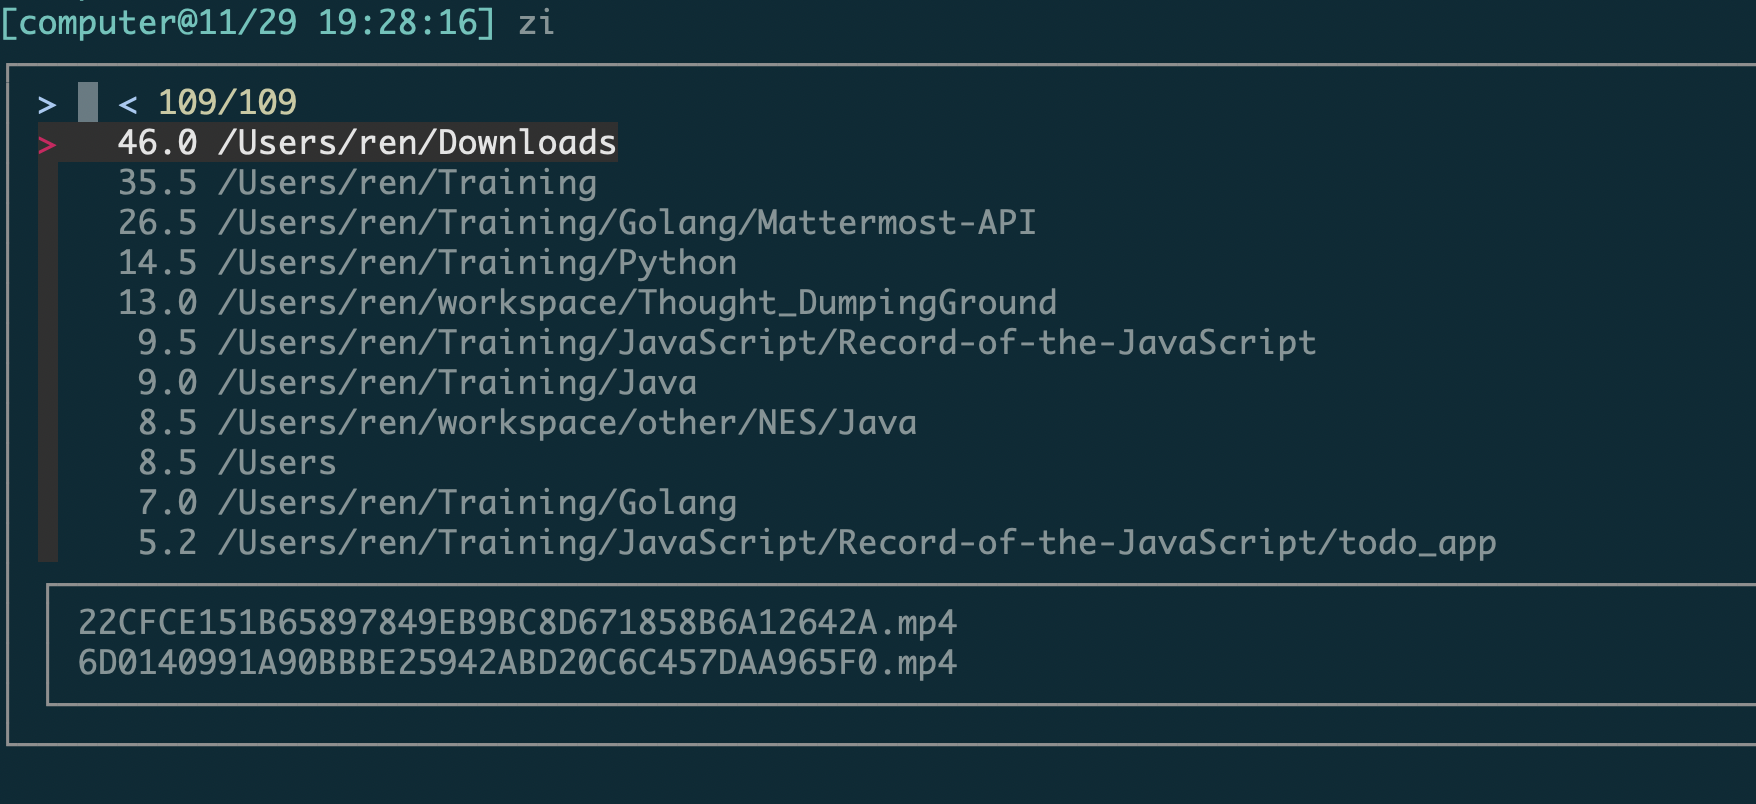Pick the workspace/other/NES/Java entry
The height and width of the screenshot is (804, 1756).
[x=566, y=423]
